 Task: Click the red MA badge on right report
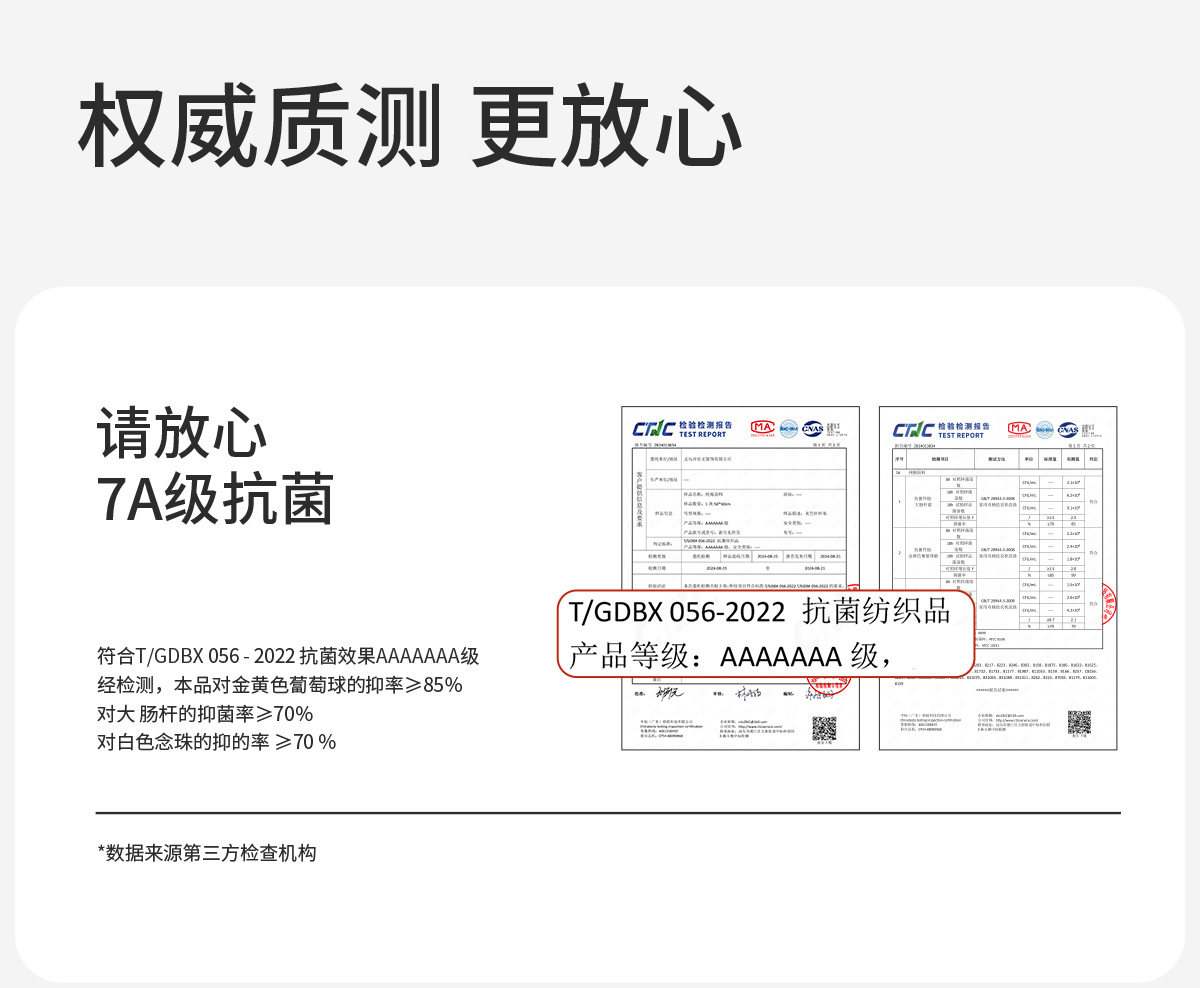[1019, 429]
